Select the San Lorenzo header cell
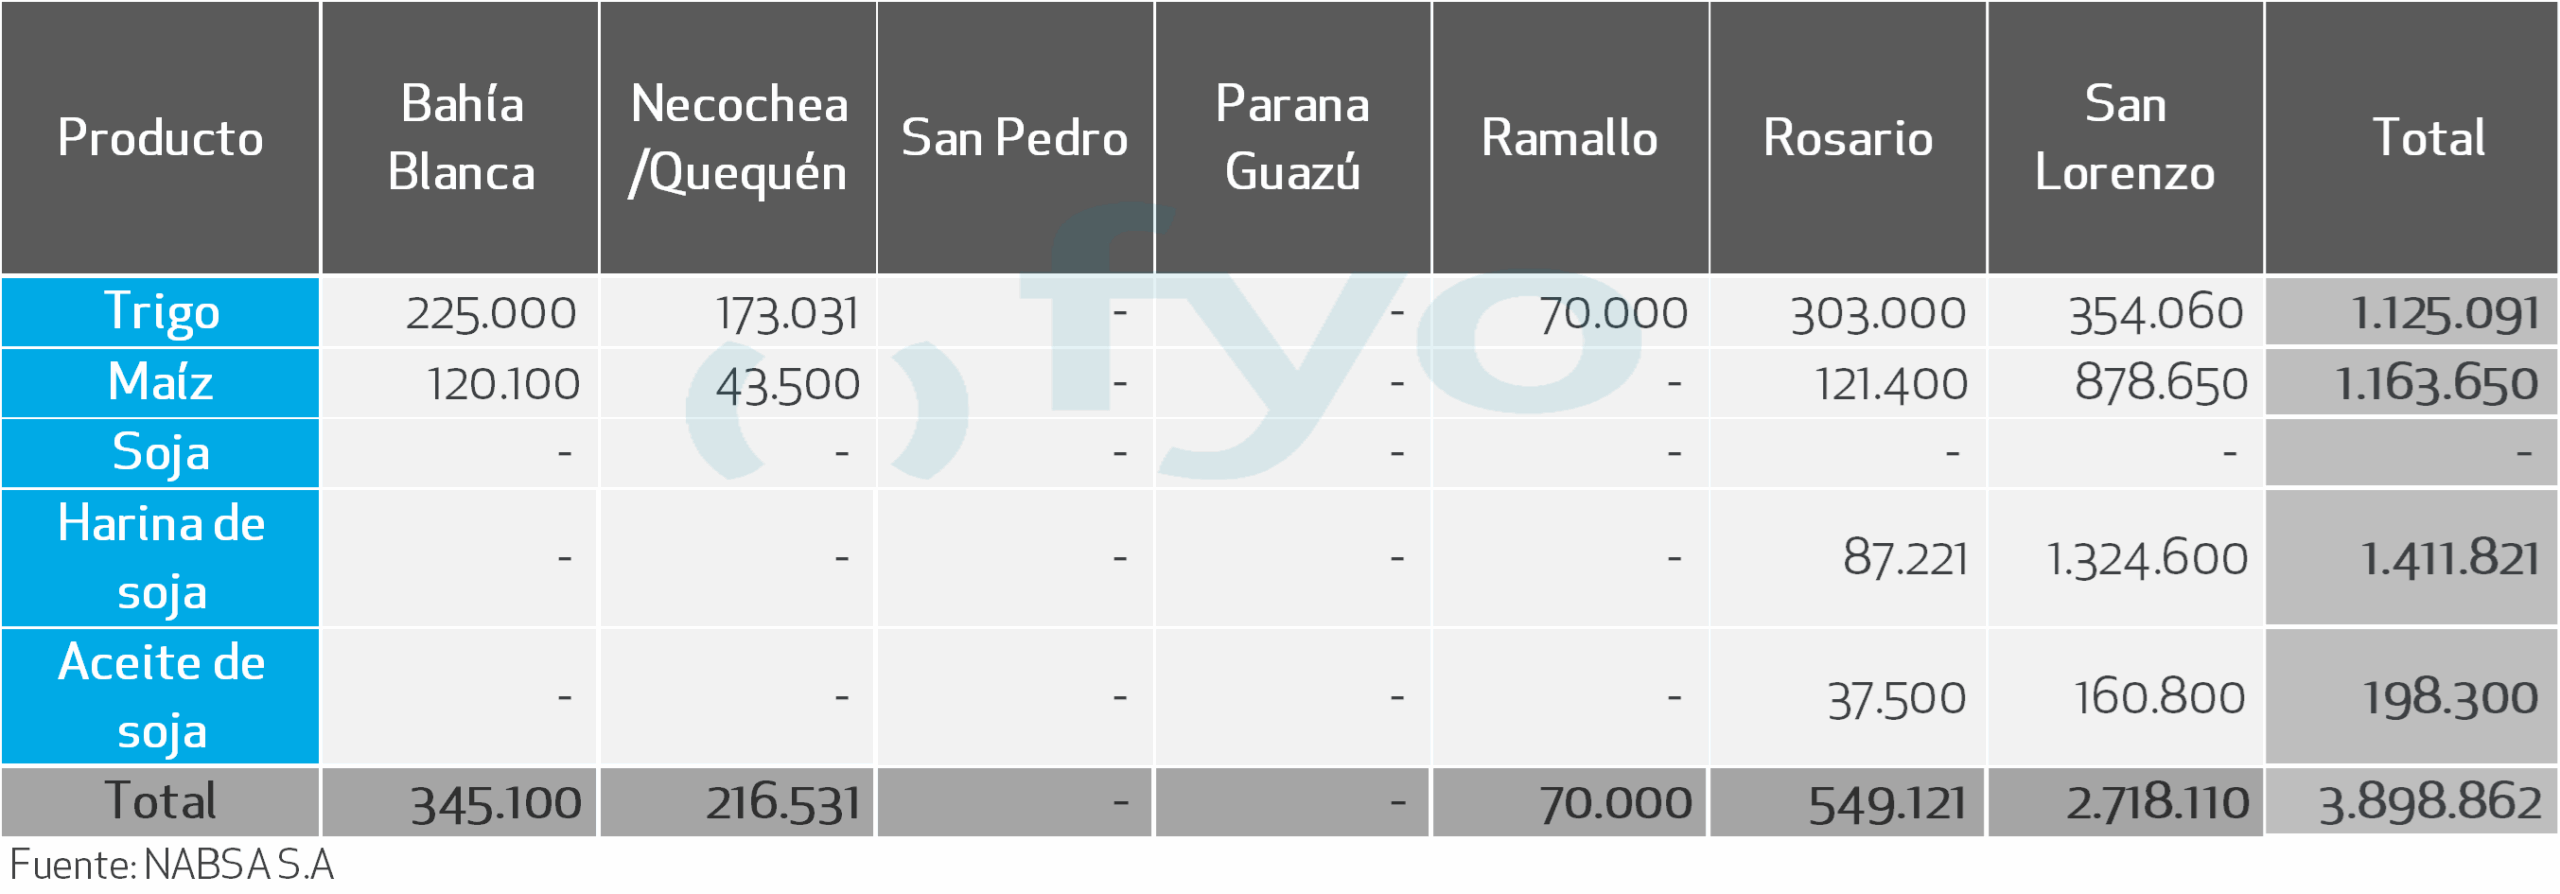 [x=2125, y=138]
